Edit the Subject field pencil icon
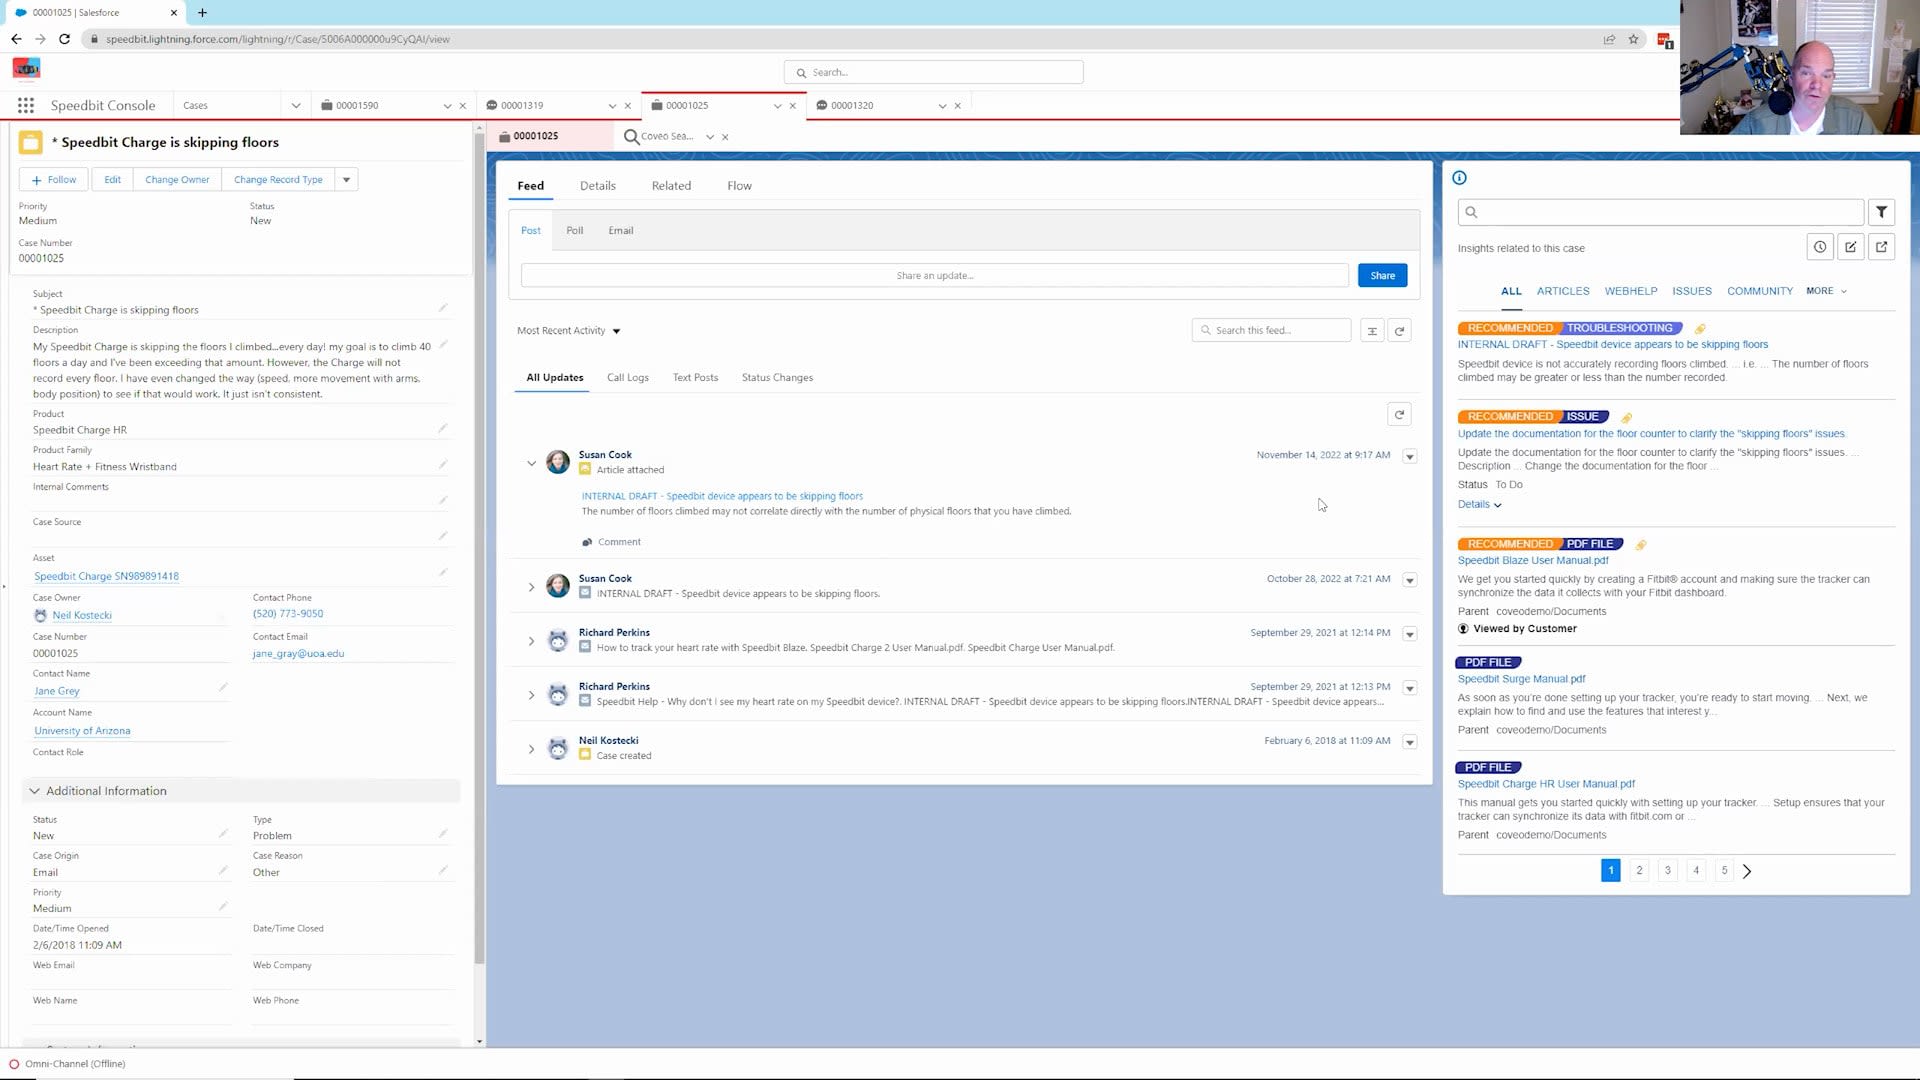Viewport: 1920px width, 1080px height. (443, 307)
